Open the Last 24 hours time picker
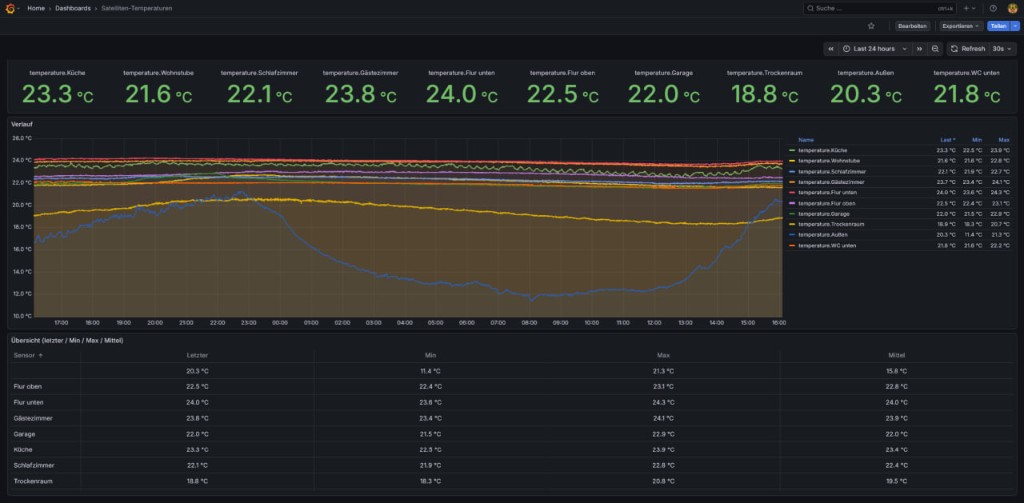Image resolution: width=1024 pixels, height=503 pixels. [875, 49]
